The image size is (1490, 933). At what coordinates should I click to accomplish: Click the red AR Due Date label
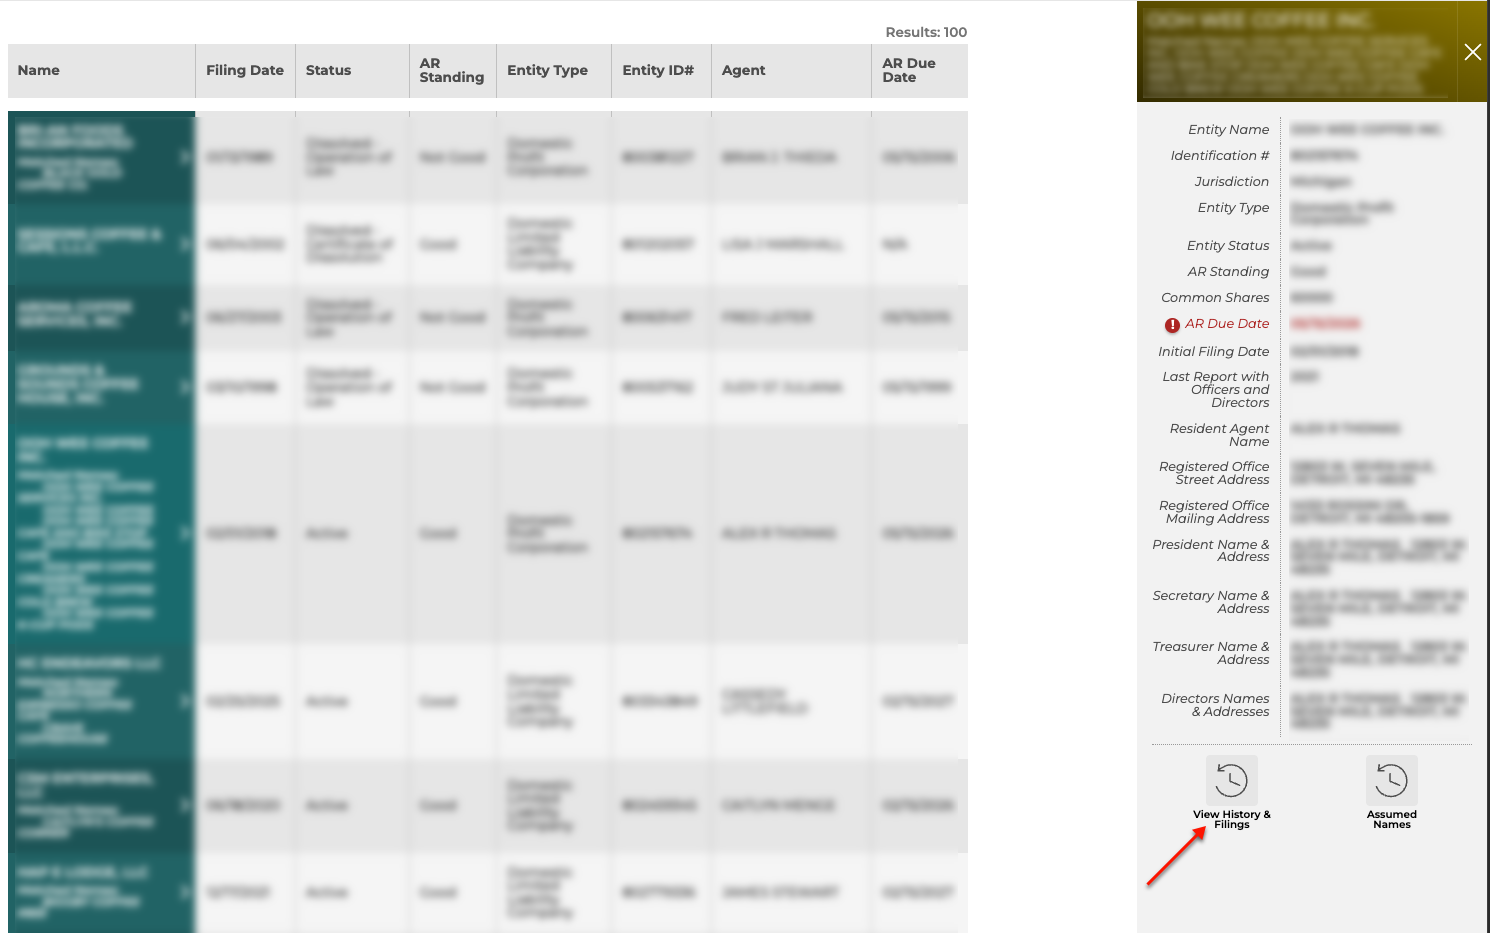[x=1227, y=324]
